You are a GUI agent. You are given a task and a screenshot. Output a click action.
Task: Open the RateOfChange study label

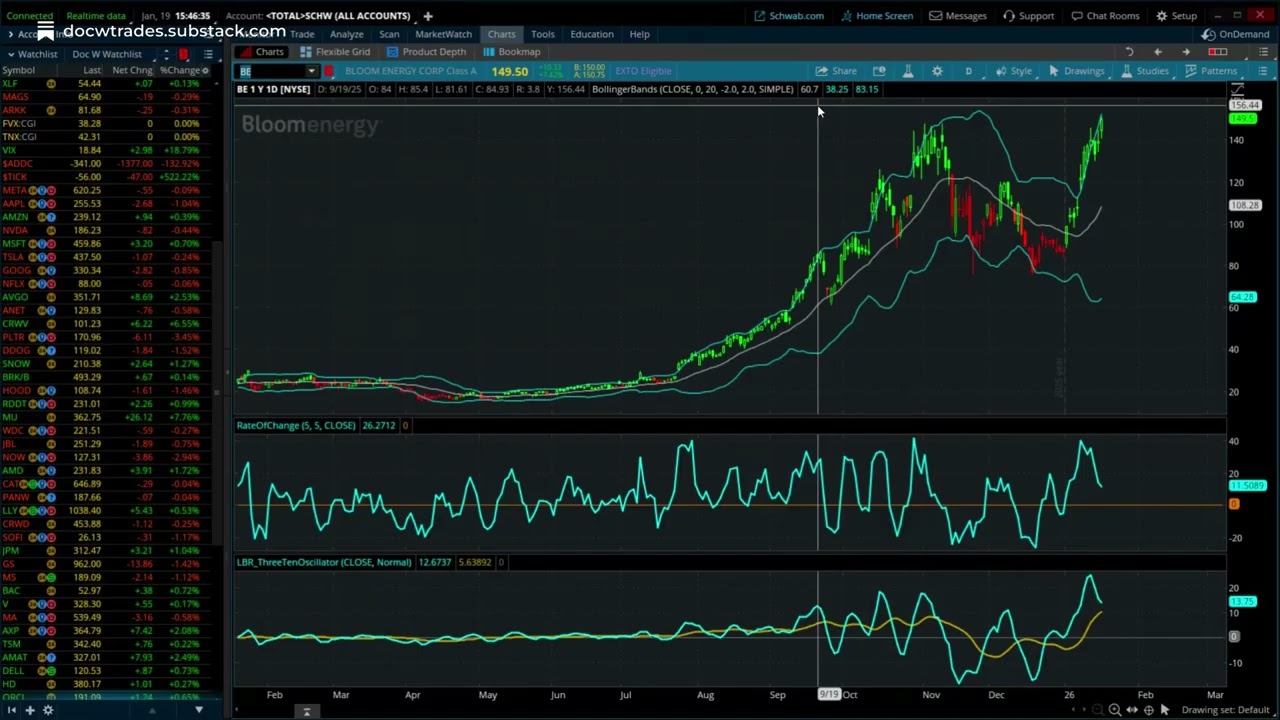click(296, 426)
